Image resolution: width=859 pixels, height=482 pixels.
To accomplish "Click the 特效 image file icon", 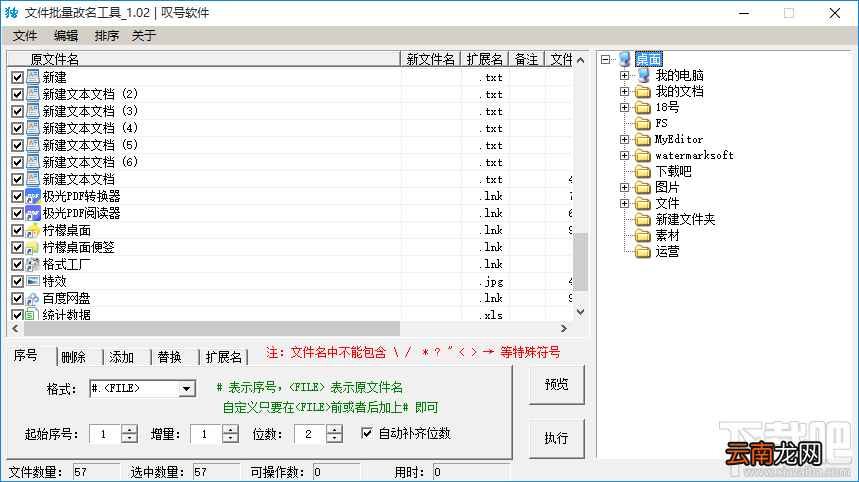I will point(33,281).
